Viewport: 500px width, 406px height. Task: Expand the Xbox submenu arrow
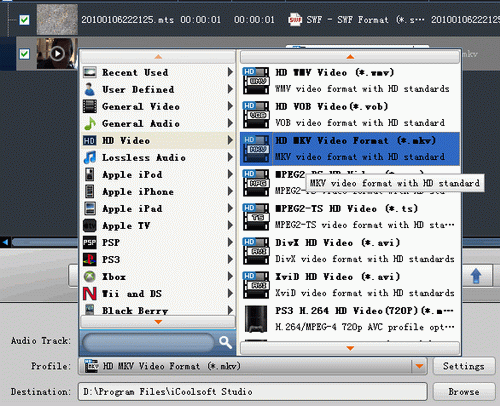point(230,276)
